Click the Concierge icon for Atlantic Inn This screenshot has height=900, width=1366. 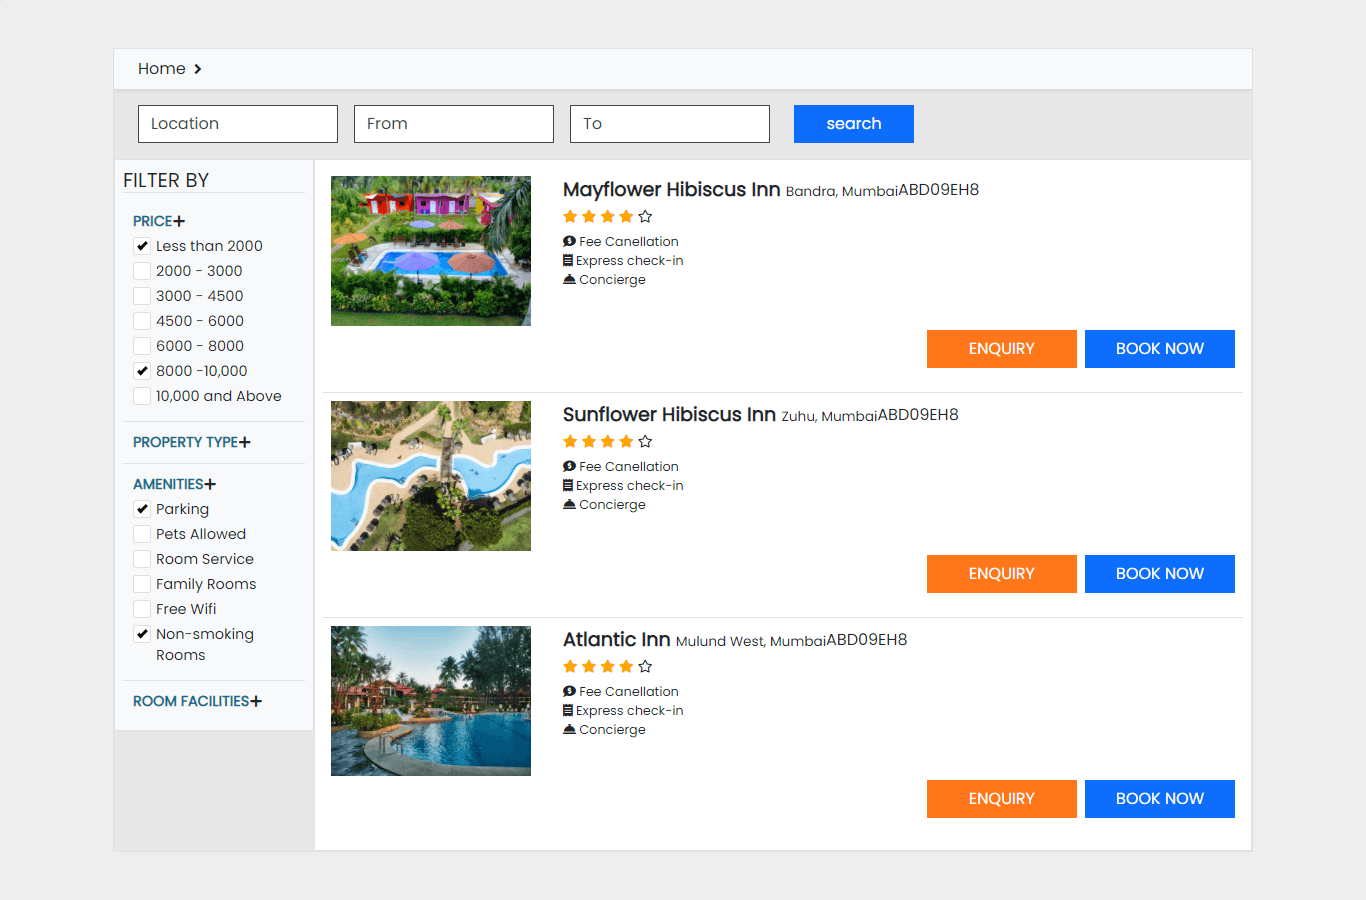coord(571,729)
